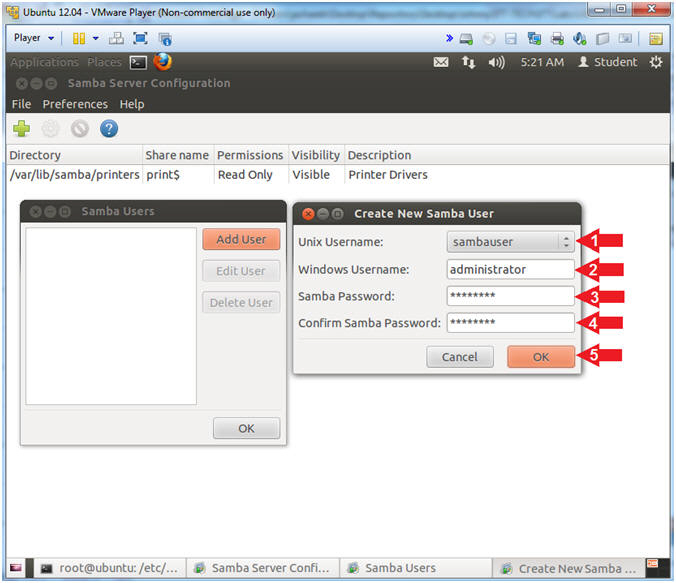Open the Unix Username sambauser combo box

click(x=510, y=242)
